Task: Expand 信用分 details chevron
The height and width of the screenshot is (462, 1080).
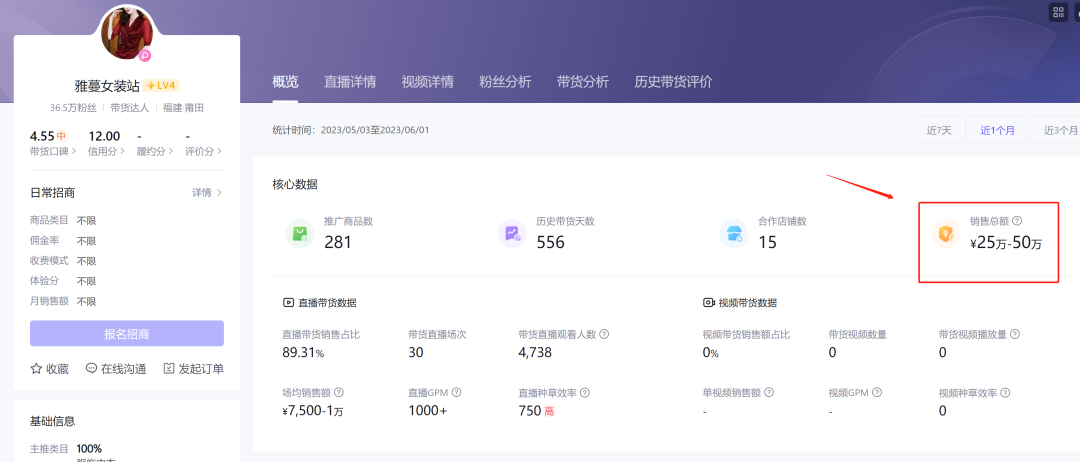Action: click(123, 151)
